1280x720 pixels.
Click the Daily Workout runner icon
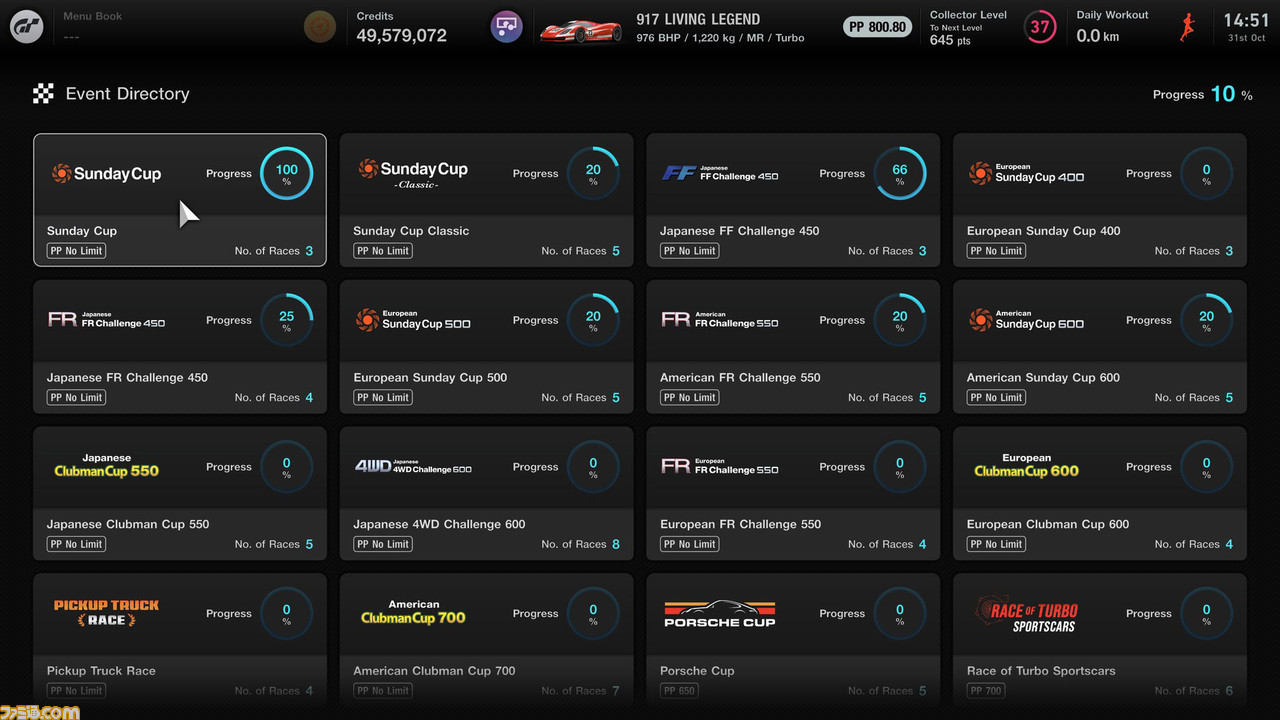[x=1188, y=28]
